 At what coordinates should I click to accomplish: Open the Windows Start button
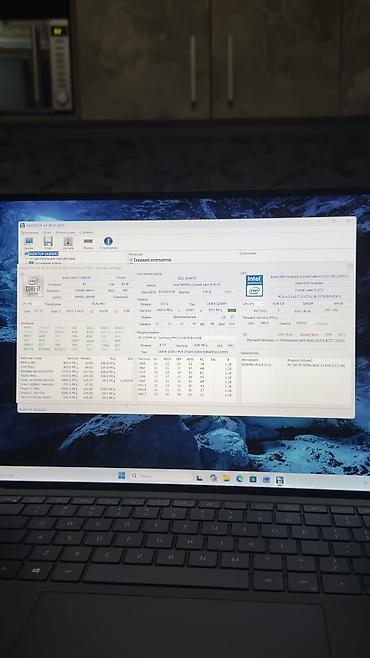click(122, 475)
